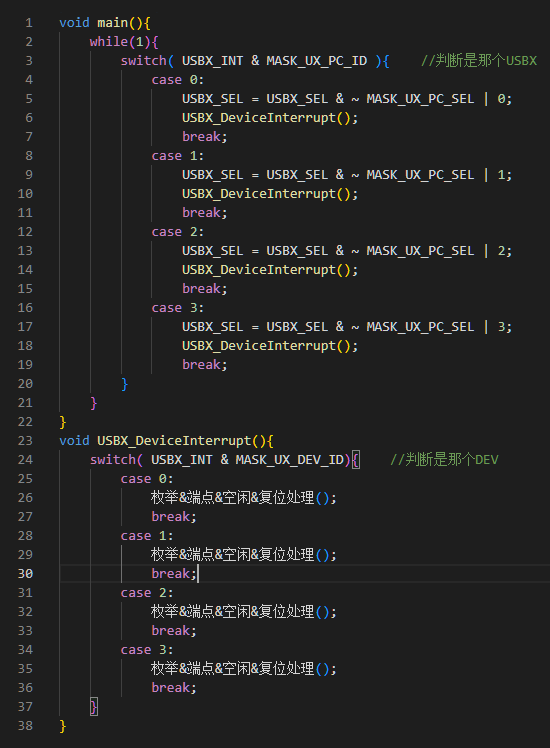Click line number 30 in the gutter

click(x=25, y=574)
